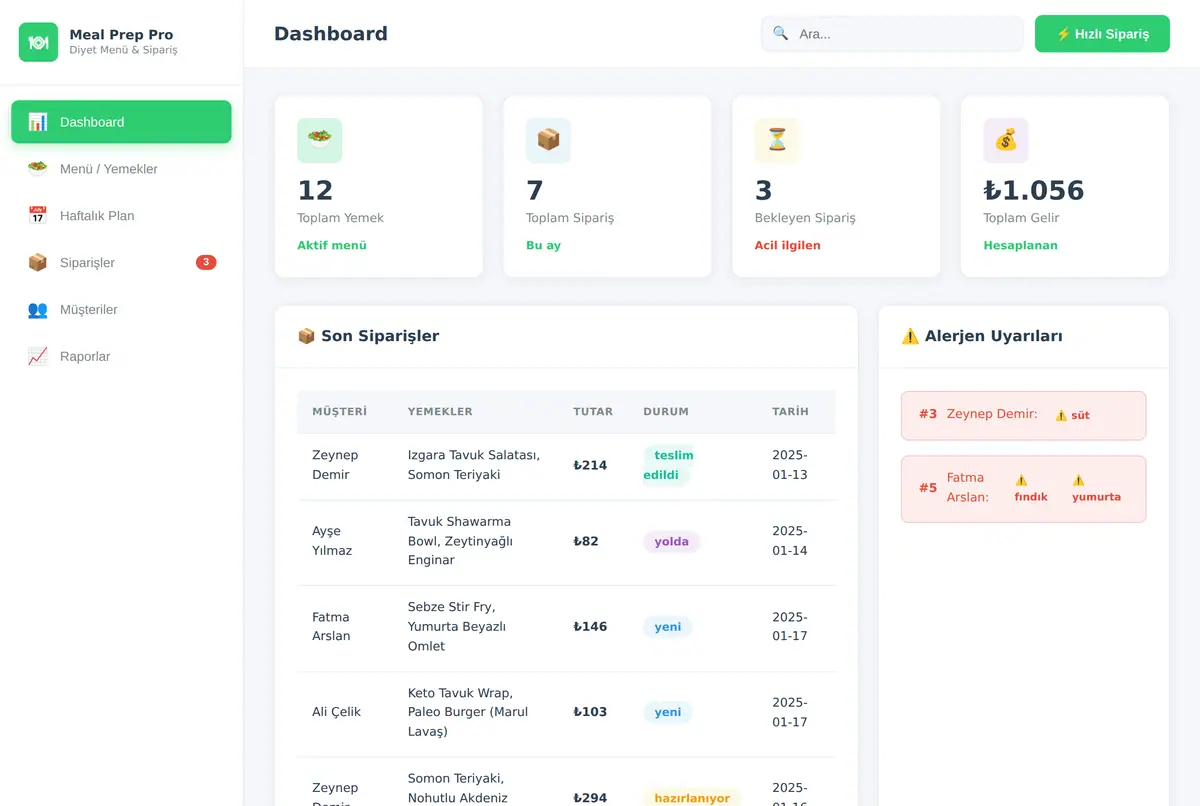The width and height of the screenshot is (1200, 806).
Task: Click the ₺214 amount cell
Action: tap(590, 465)
